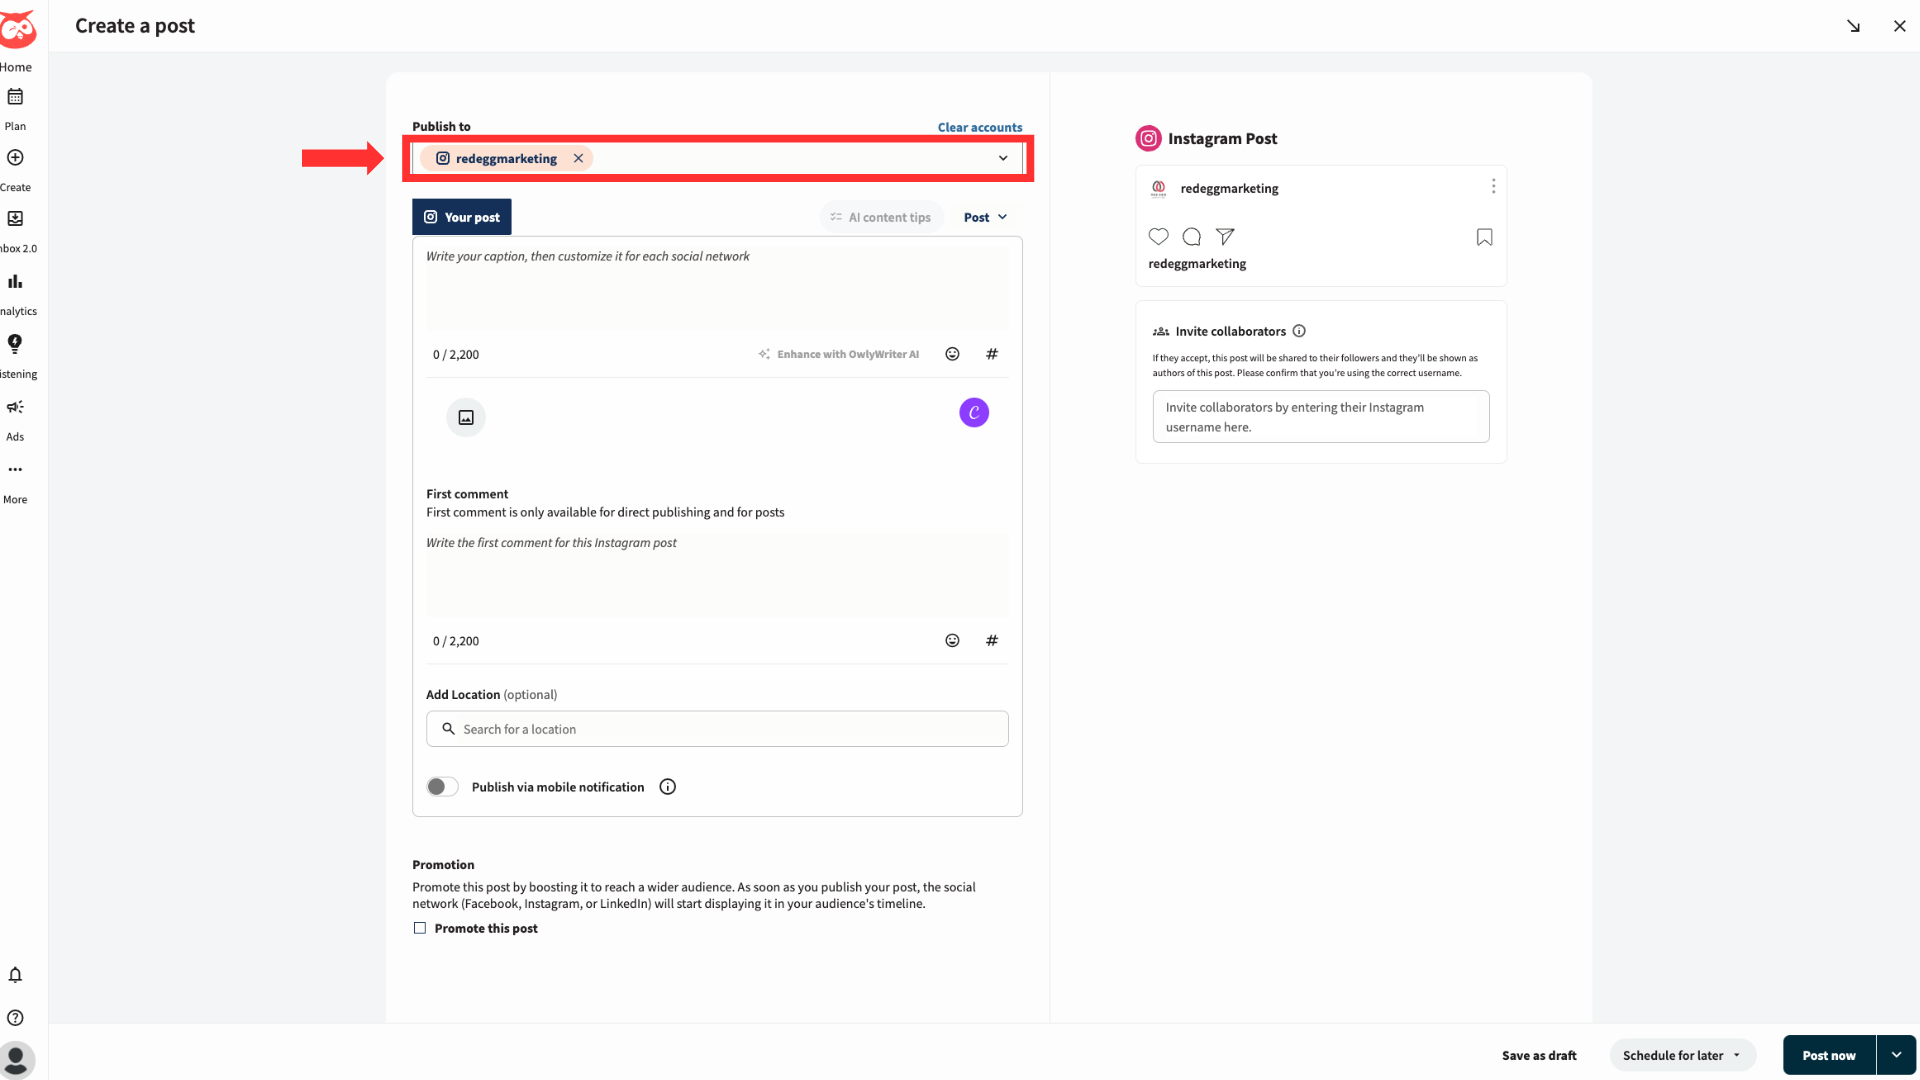Image resolution: width=1920 pixels, height=1080 pixels.
Task: Click the Create plus icon in sidebar
Action: tap(15, 158)
